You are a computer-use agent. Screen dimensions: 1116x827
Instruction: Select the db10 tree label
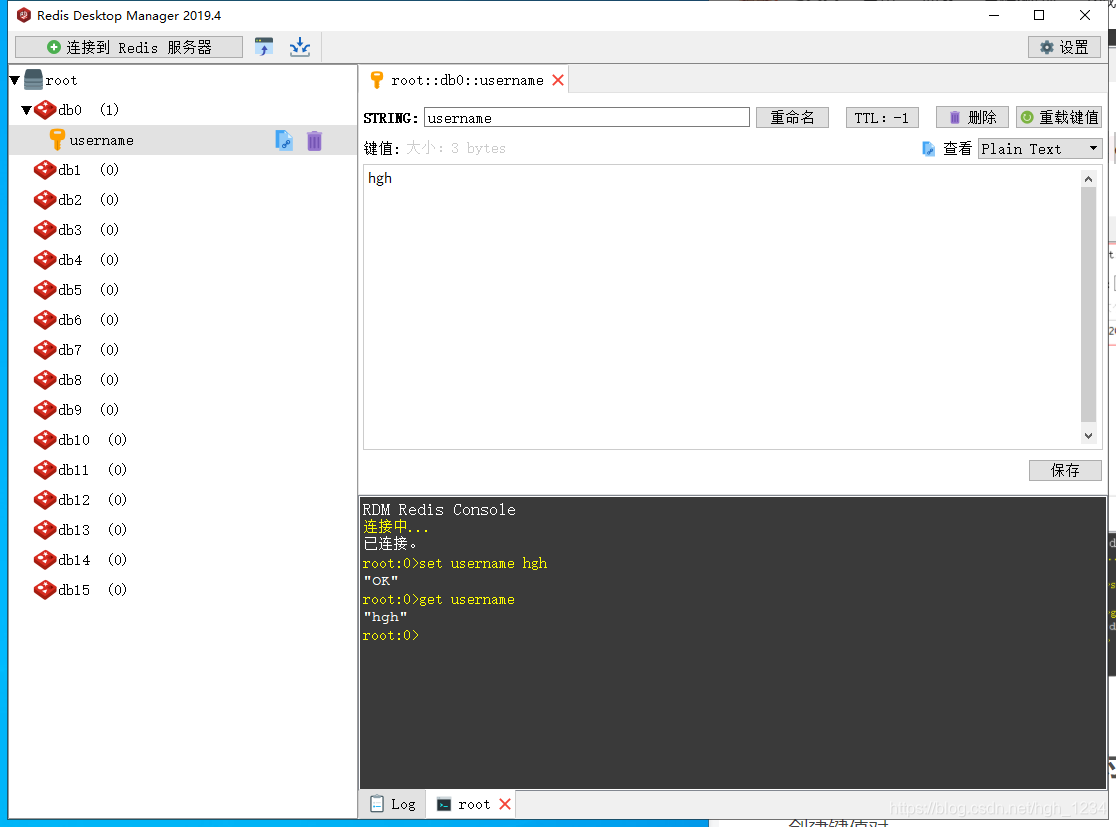click(x=74, y=440)
